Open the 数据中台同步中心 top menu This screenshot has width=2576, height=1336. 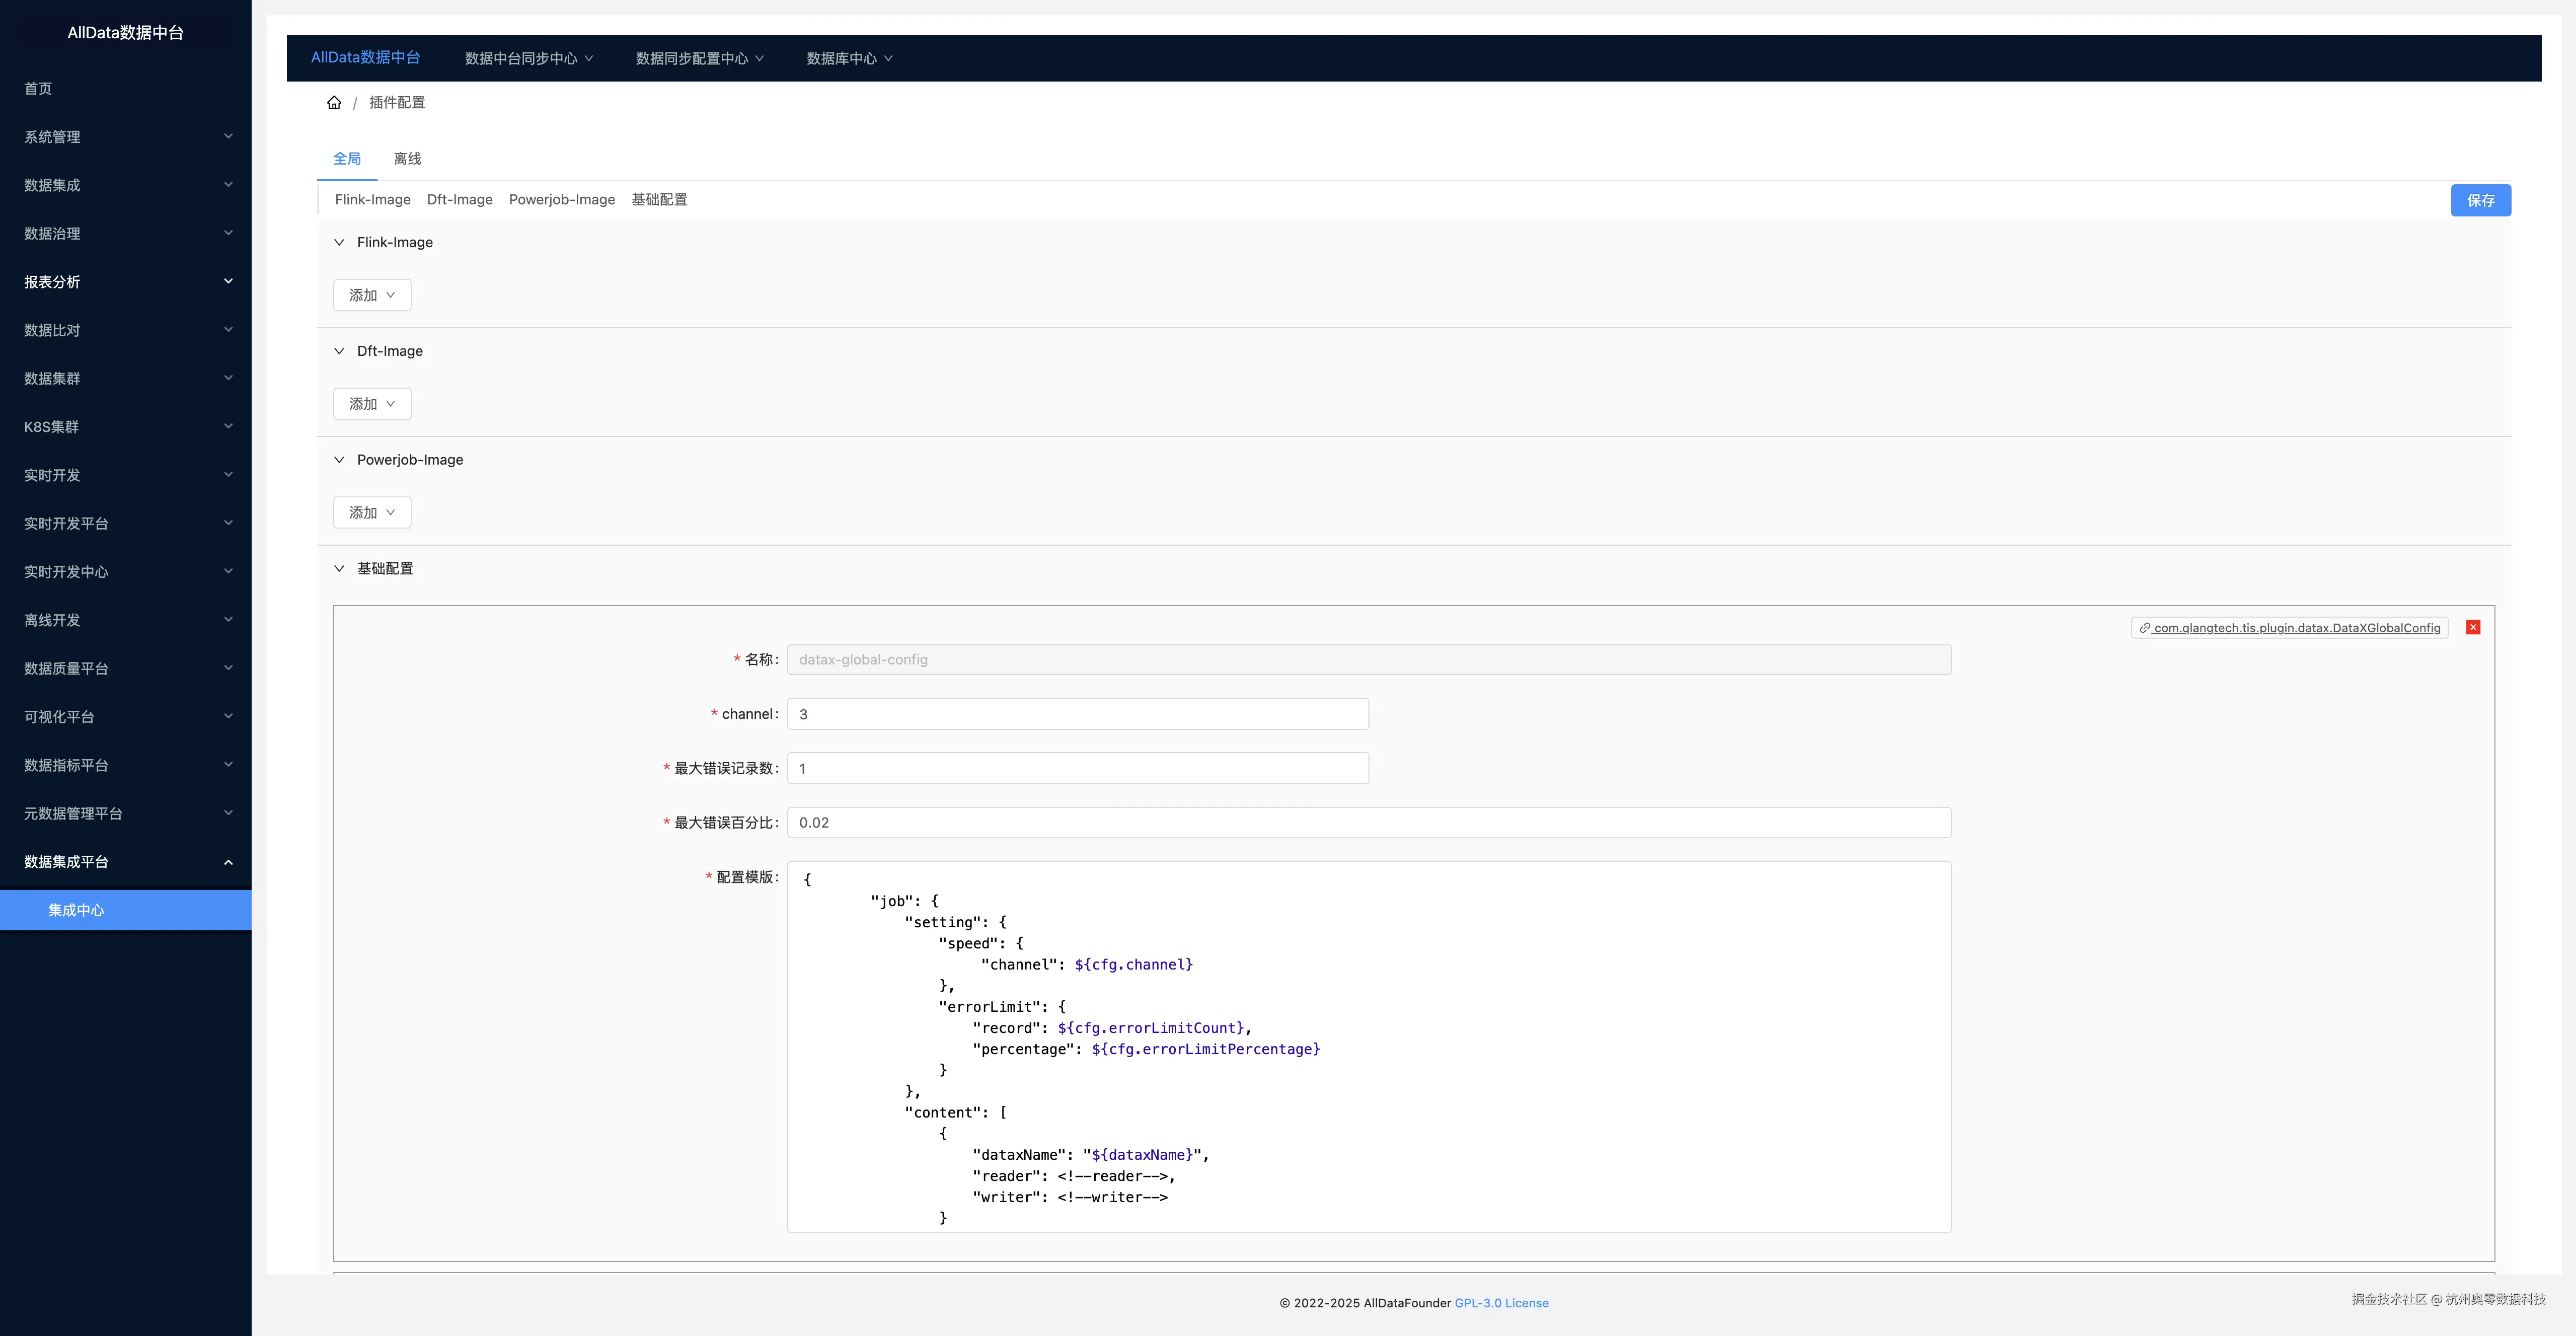tap(528, 58)
